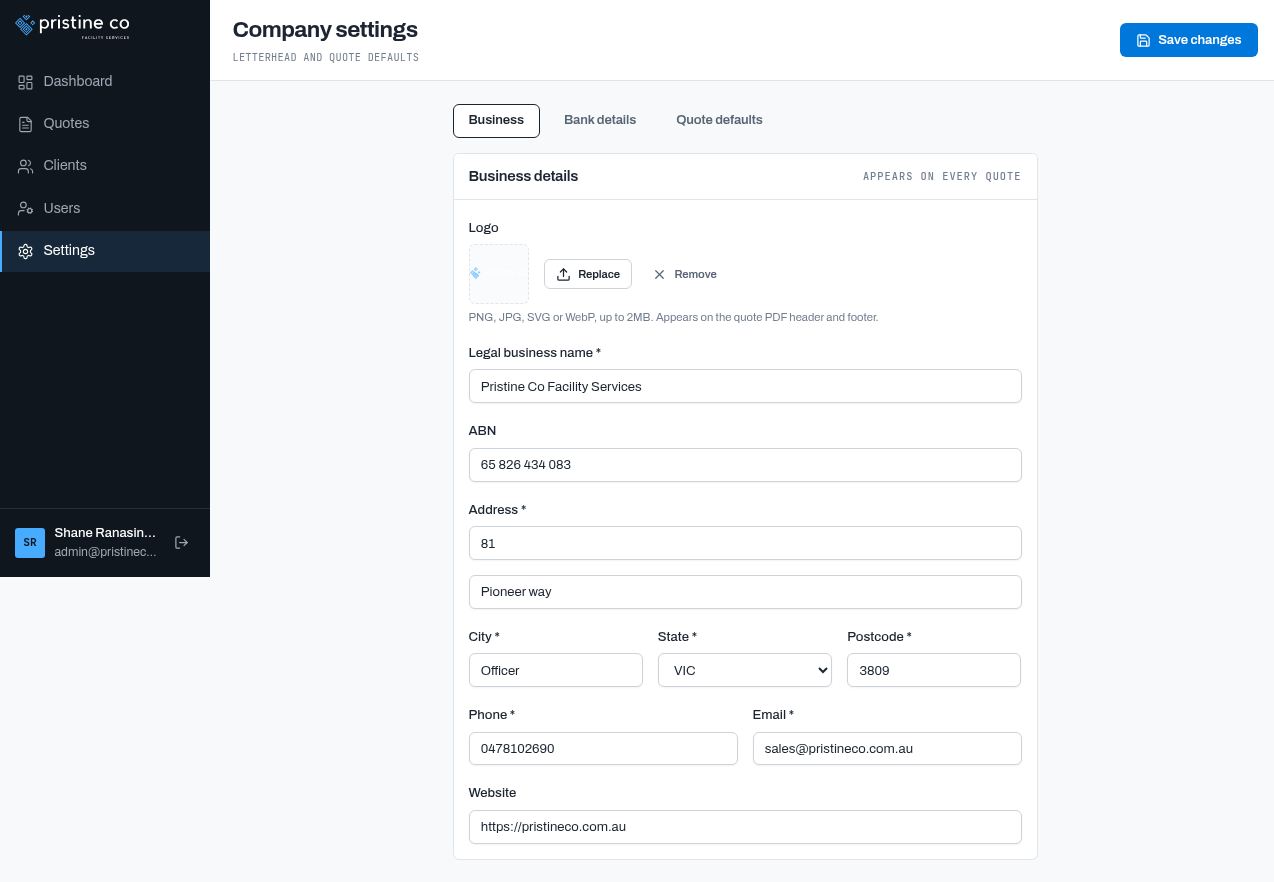Click the Logo label
Viewport: 1274px width, 882px height.
tap(483, 228)
